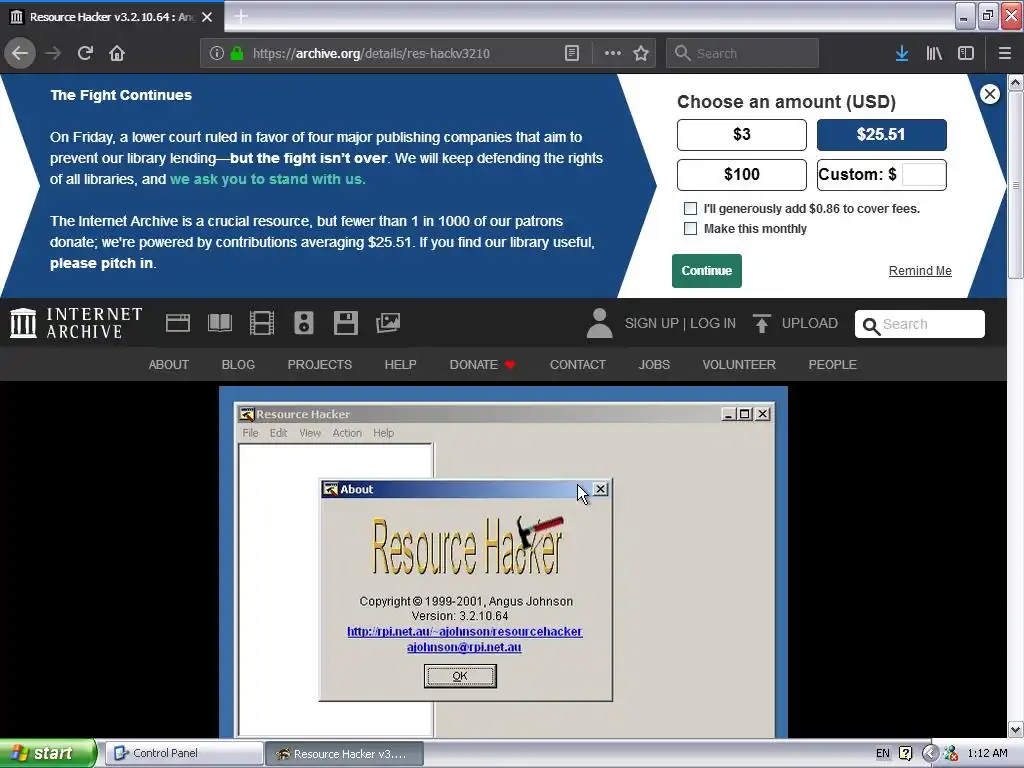Click SIGN UP link
This screenshot has height=768, width=1024.
click(652, 323)
